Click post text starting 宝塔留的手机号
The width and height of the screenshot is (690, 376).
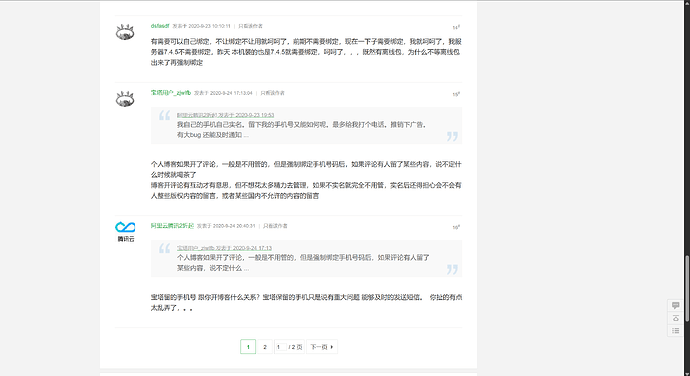click(x=306, y=302)
